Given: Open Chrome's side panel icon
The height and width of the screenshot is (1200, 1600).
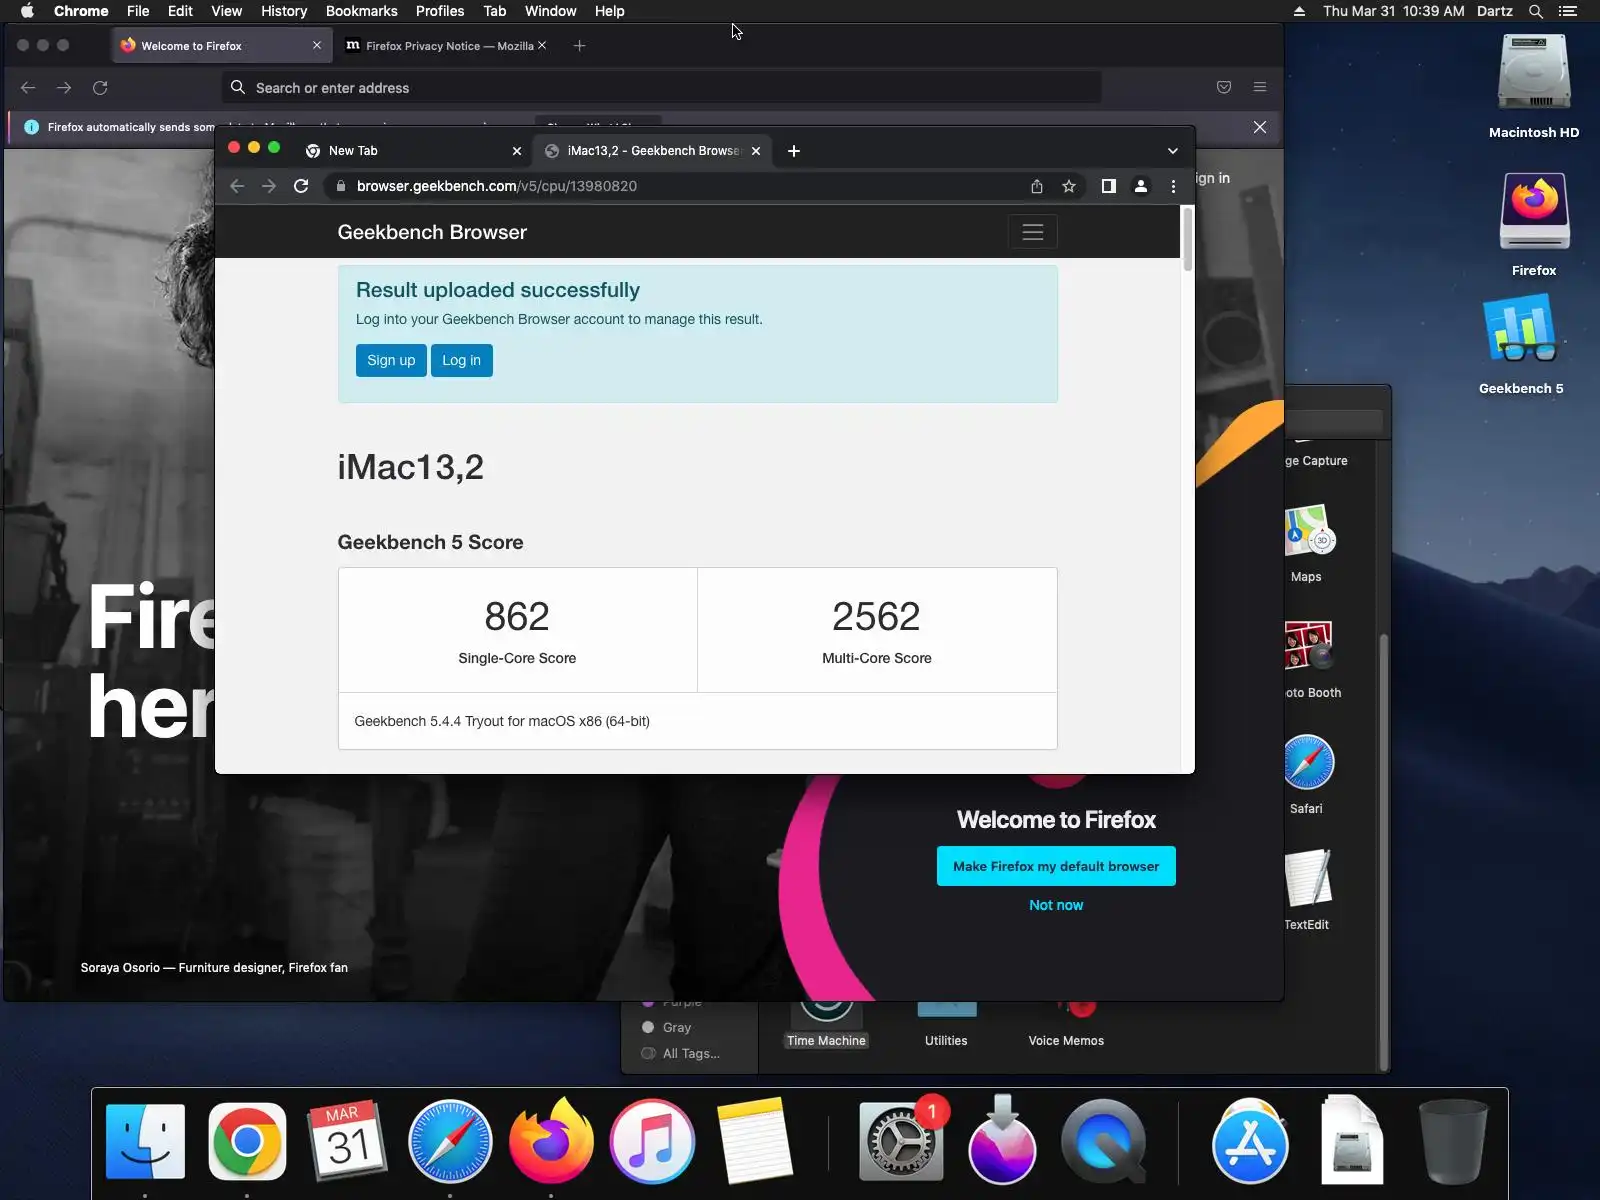Looking at the screenshot, I should tap(1108, 186).
